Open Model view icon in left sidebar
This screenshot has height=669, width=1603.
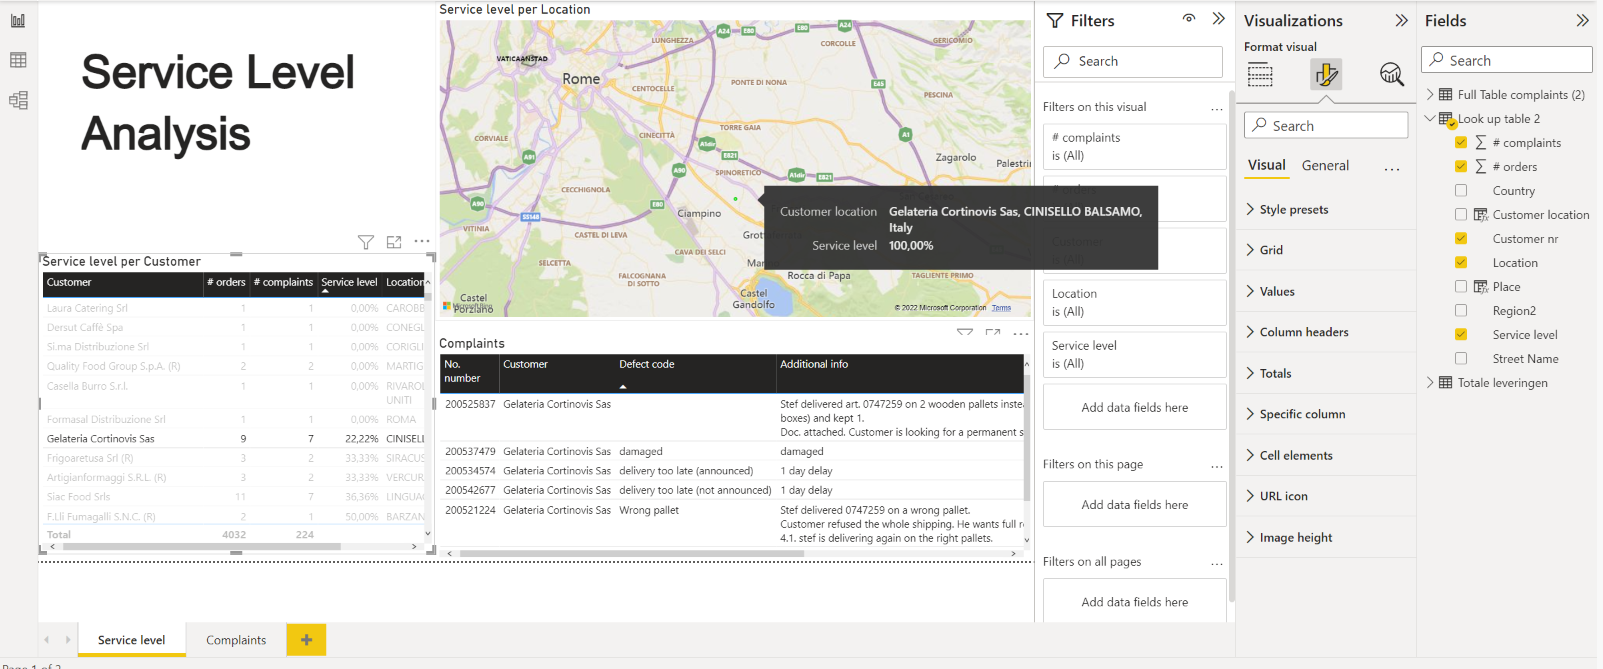tap(18, 100)
